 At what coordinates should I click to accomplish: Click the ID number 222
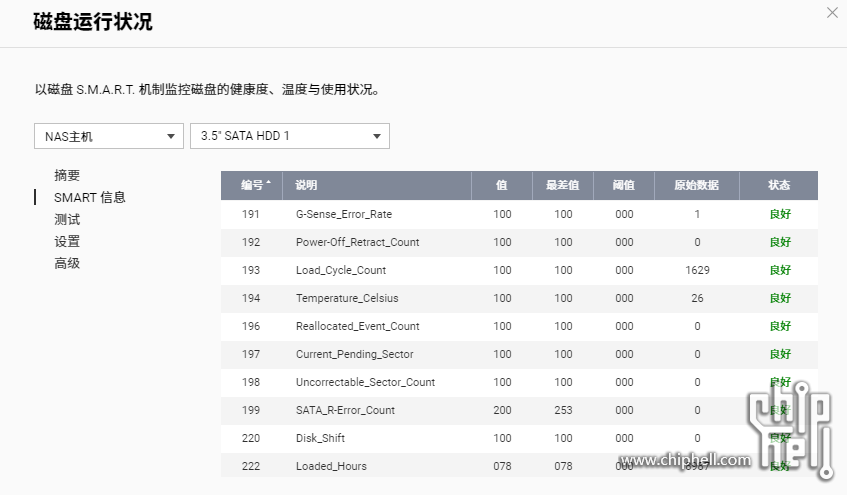(251, 466)
